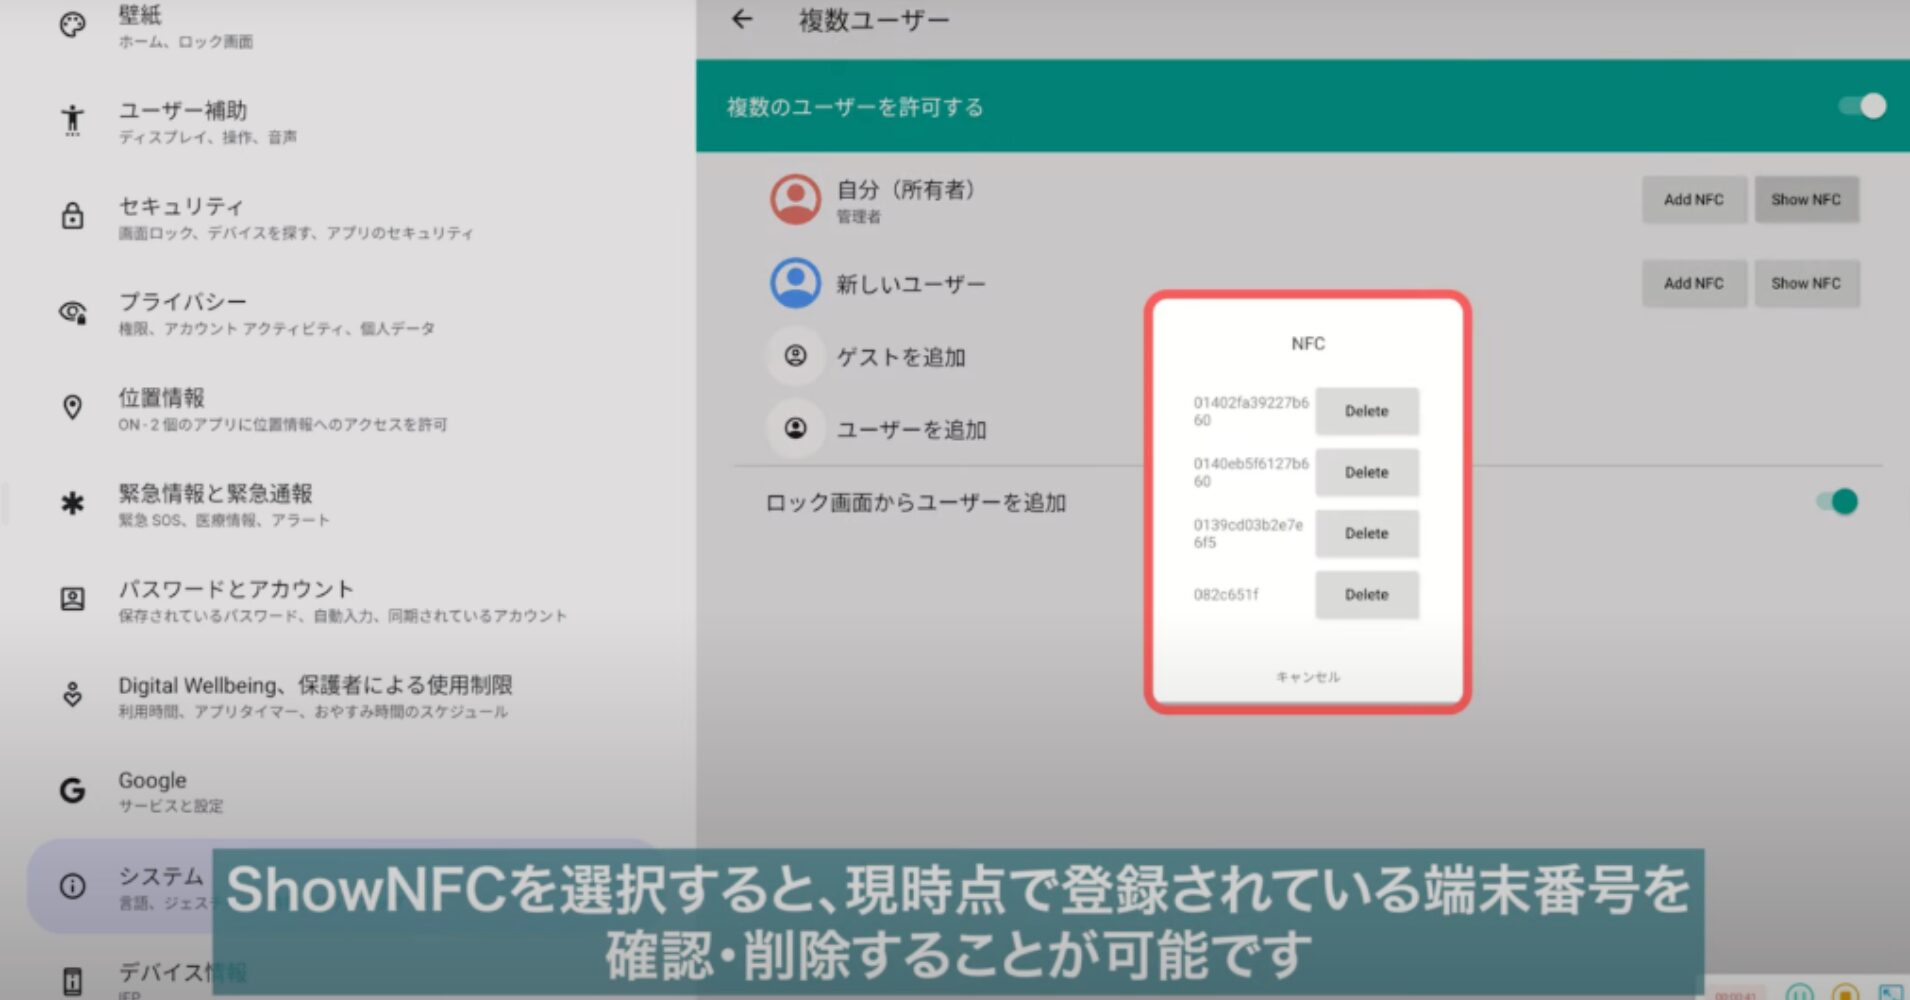Click the blue new user avatar icon
The height and width of the screenshot is (1000, 1910).
[795, 283]
